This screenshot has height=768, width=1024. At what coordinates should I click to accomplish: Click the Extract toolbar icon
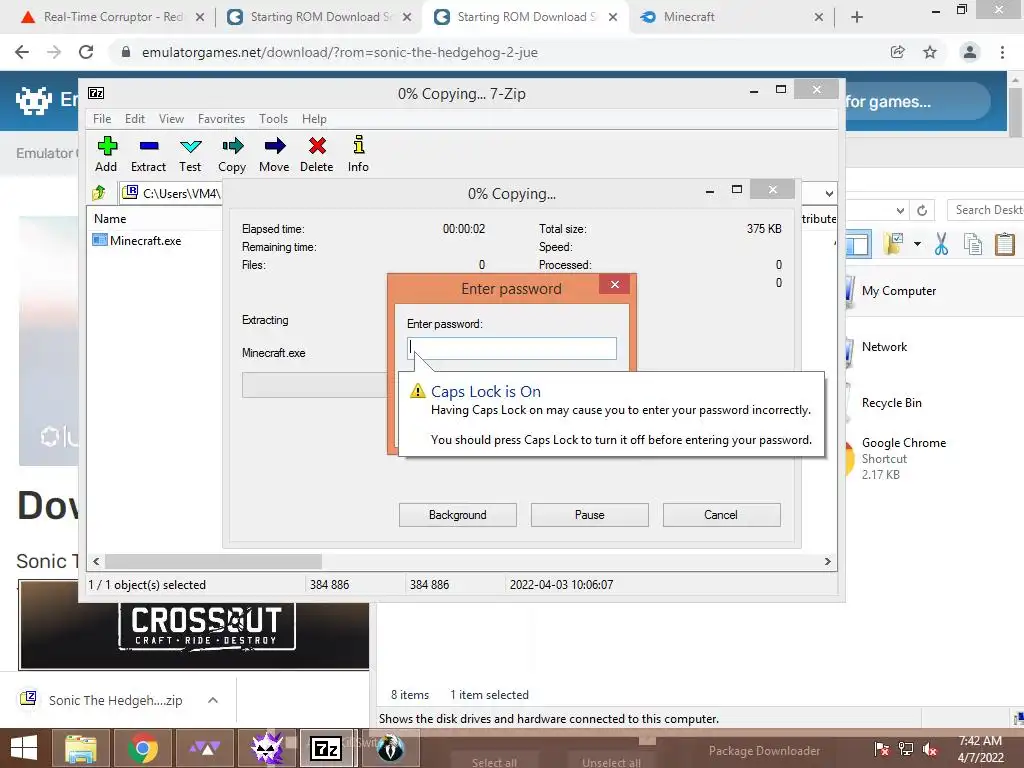coord(148,154)
